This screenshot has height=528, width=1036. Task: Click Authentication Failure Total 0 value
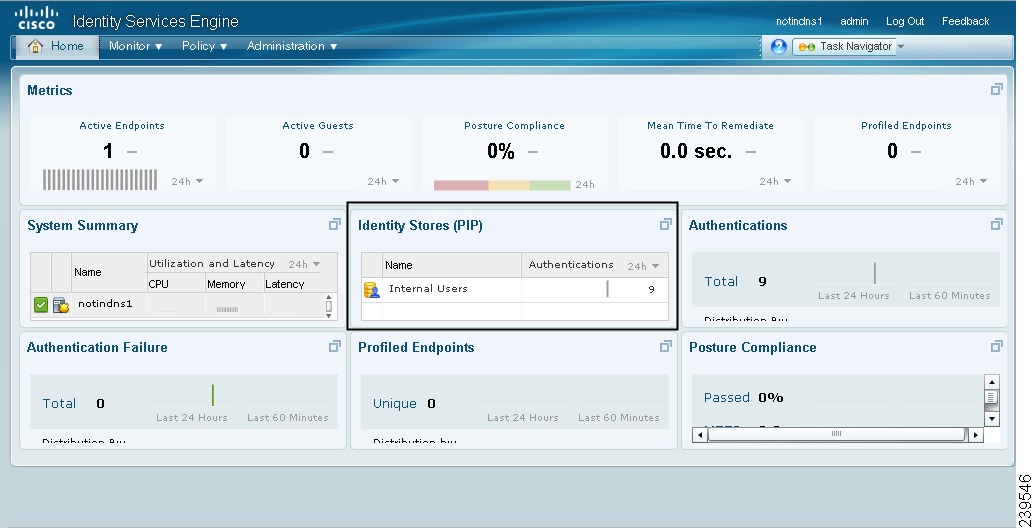point(100,403)
